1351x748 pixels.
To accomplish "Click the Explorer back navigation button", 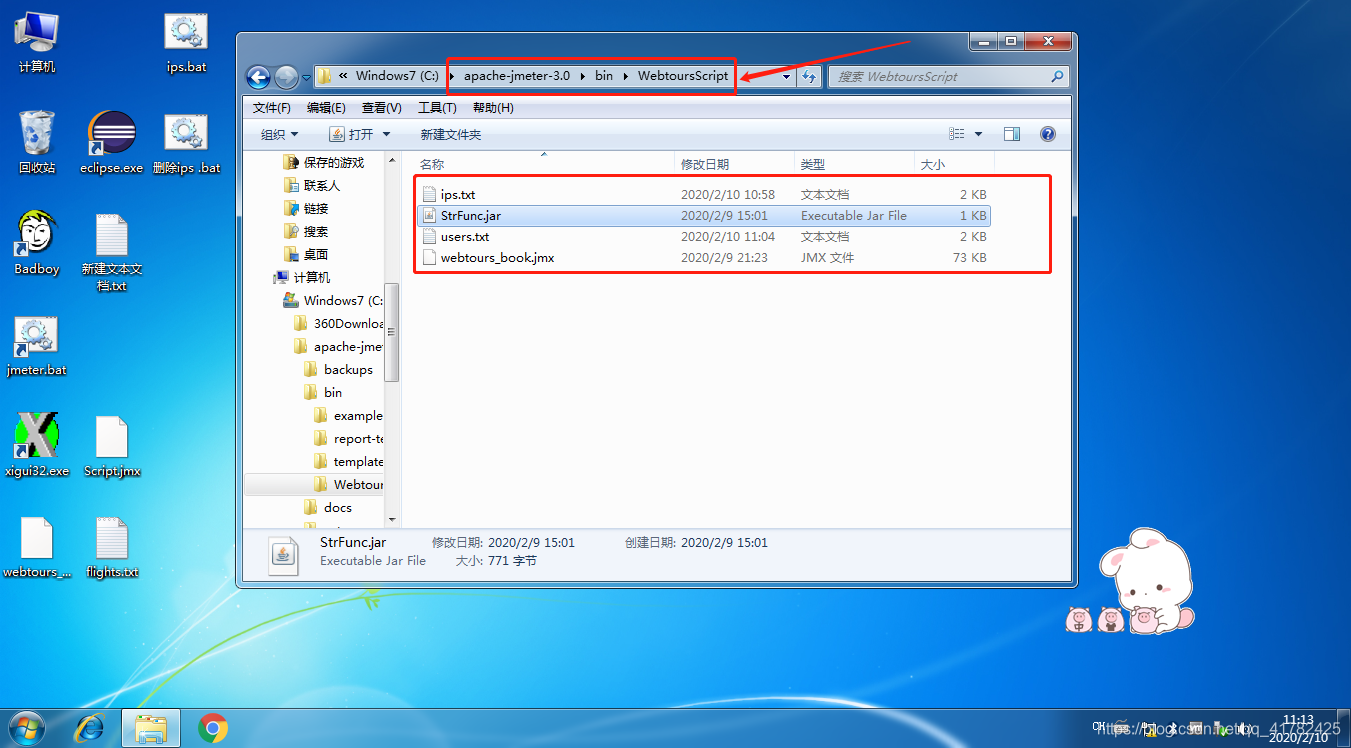I will 258,76.
